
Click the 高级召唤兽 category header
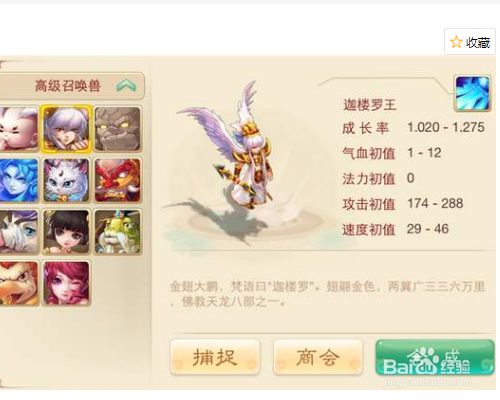coord(72,86)
